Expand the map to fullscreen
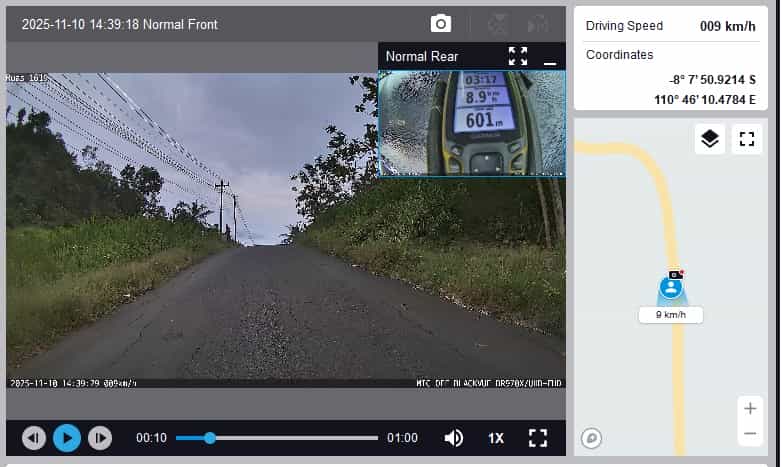 (746, 139)
